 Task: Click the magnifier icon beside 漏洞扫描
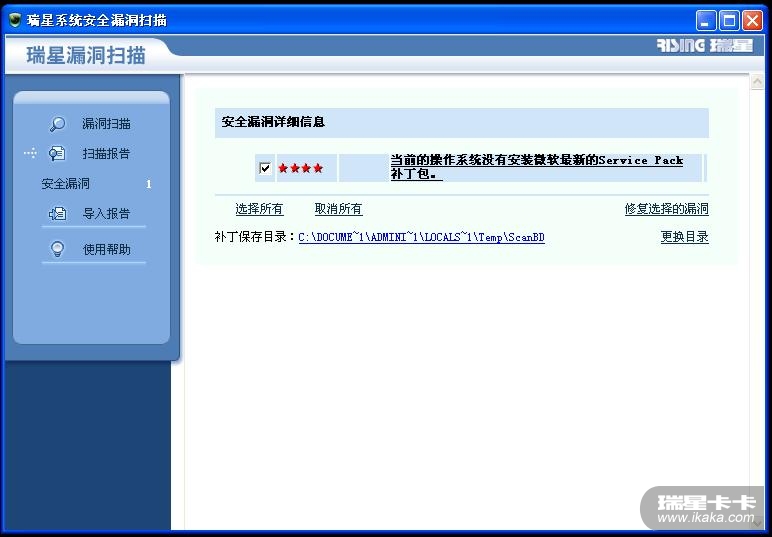click(x=58, y=124)
